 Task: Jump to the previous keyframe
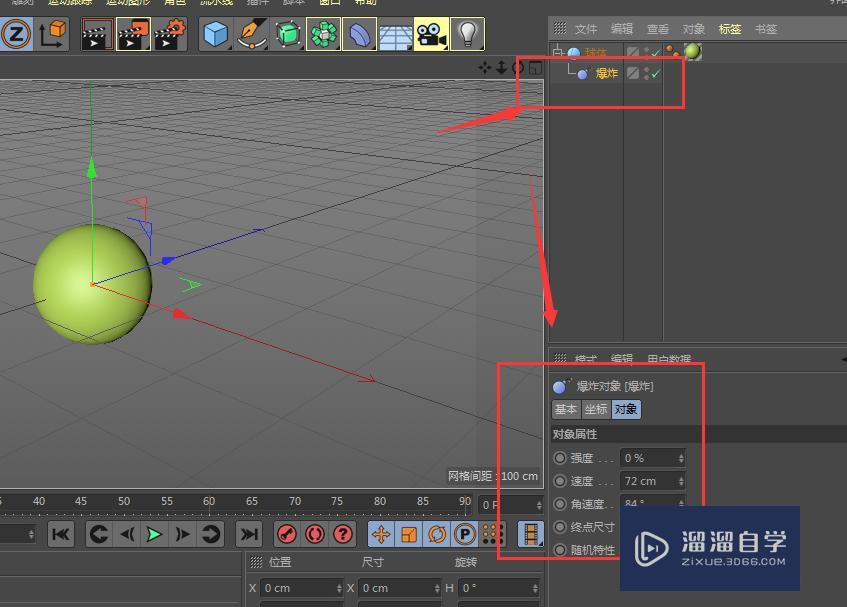pyautogui.click(x=99, y=535)
